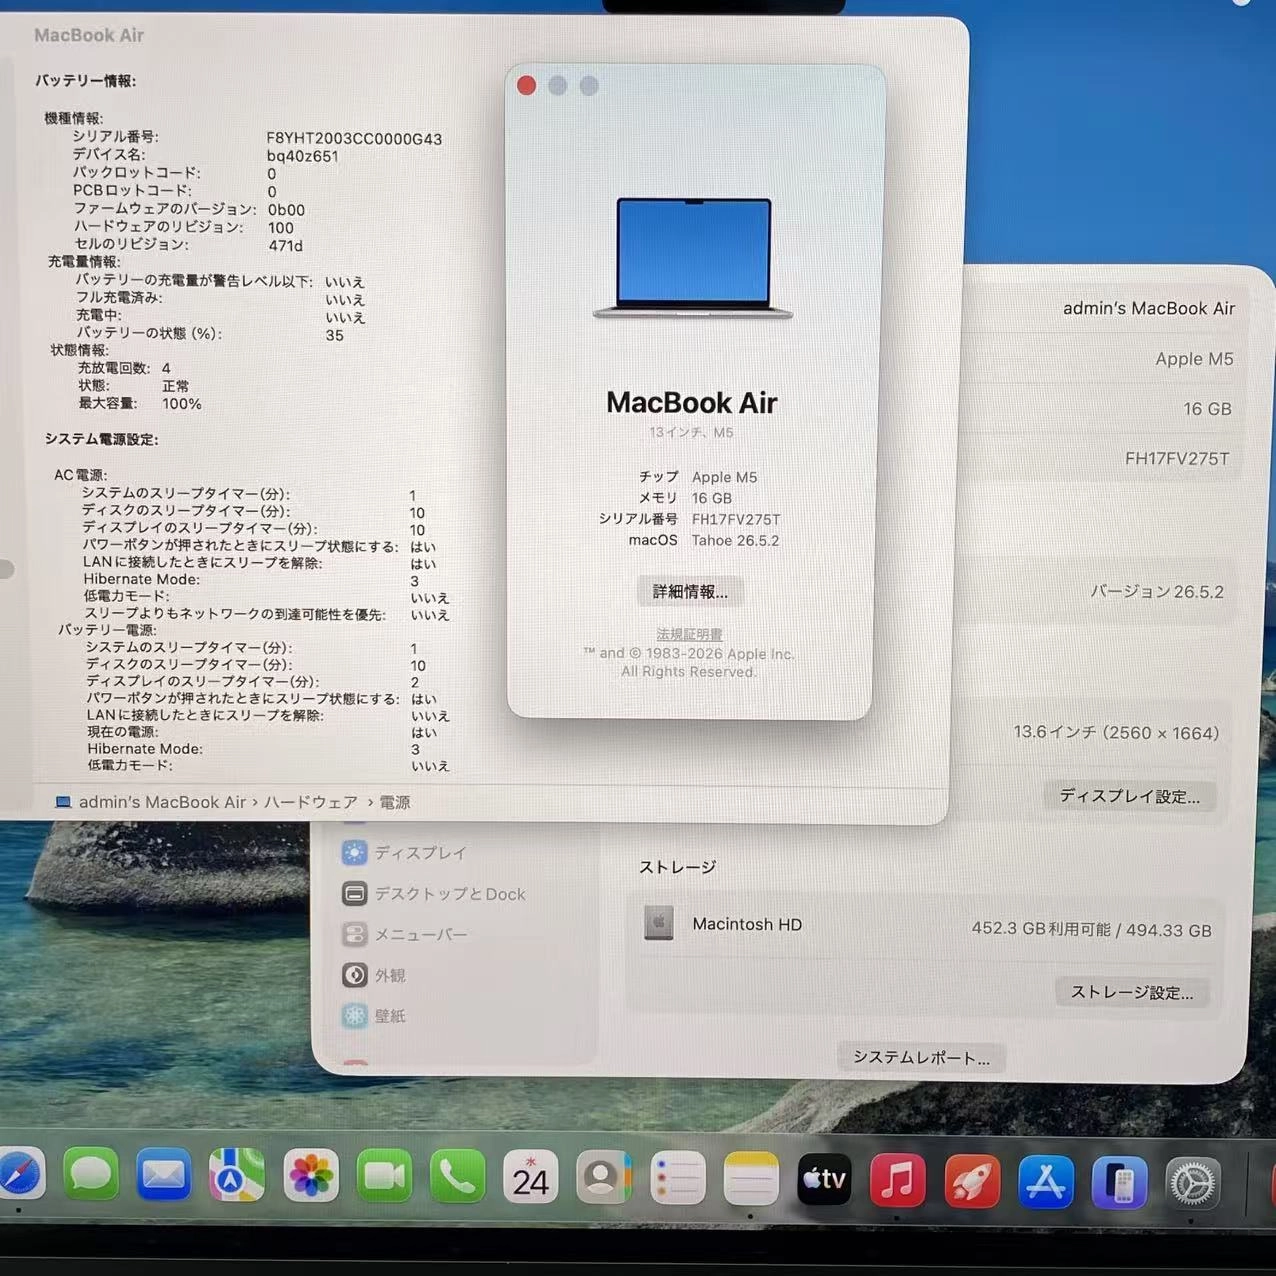1276x1276 pixels.
Task: Launch Mail from the Dock
Action: tap(163, 1176)
